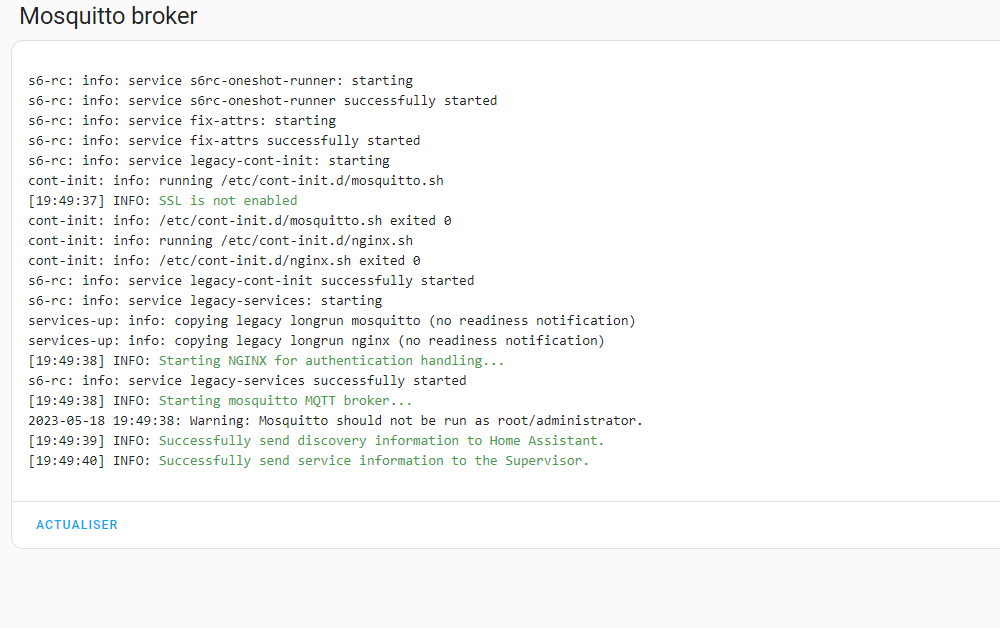Click the 'Successfully send discovery information' line
This screenshot has height=628, width=1000.
tap(382, 441)
